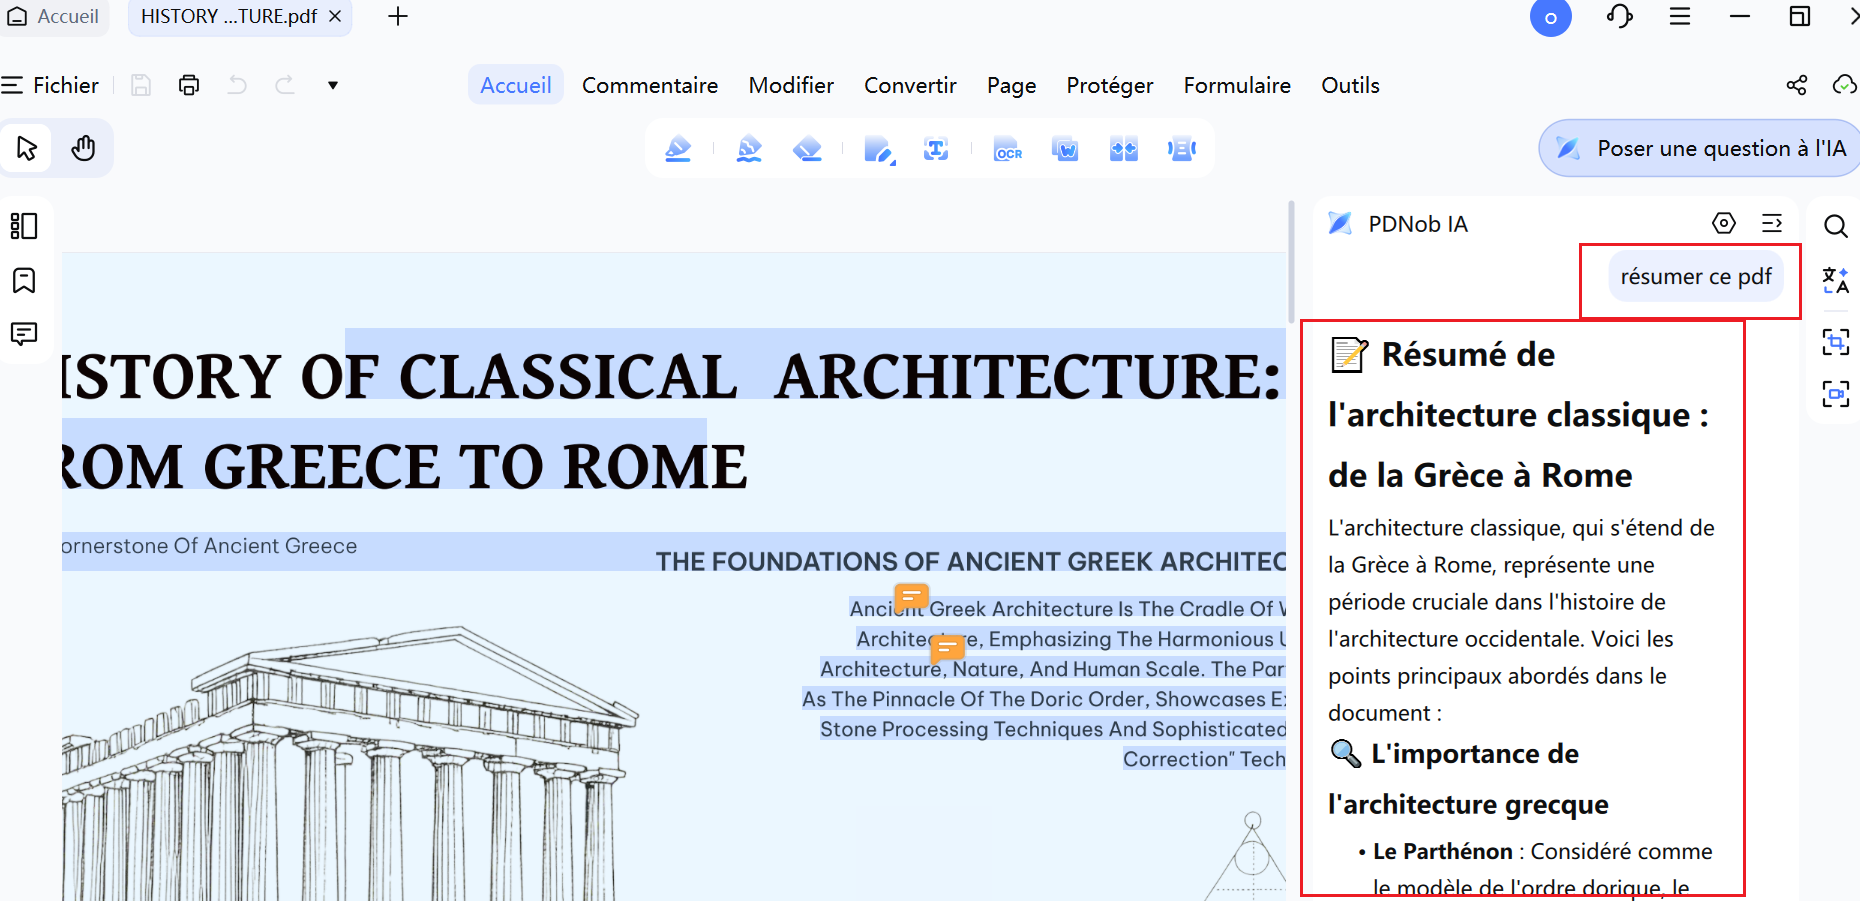Activate the hand pan tool
This screenshot has width=1860, height=901.
[83, 148]
